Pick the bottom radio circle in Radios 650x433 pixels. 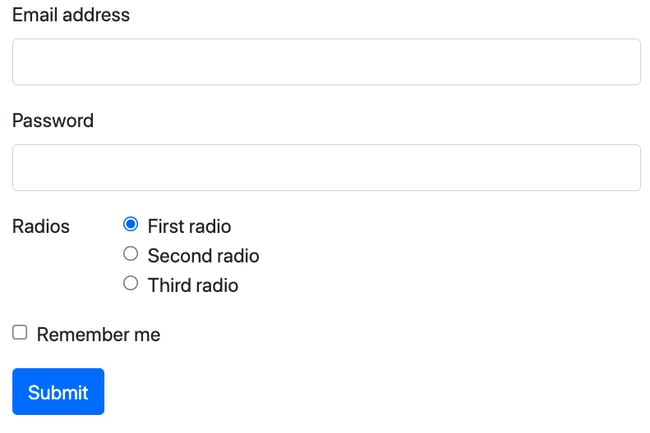[x=130, y=284]
